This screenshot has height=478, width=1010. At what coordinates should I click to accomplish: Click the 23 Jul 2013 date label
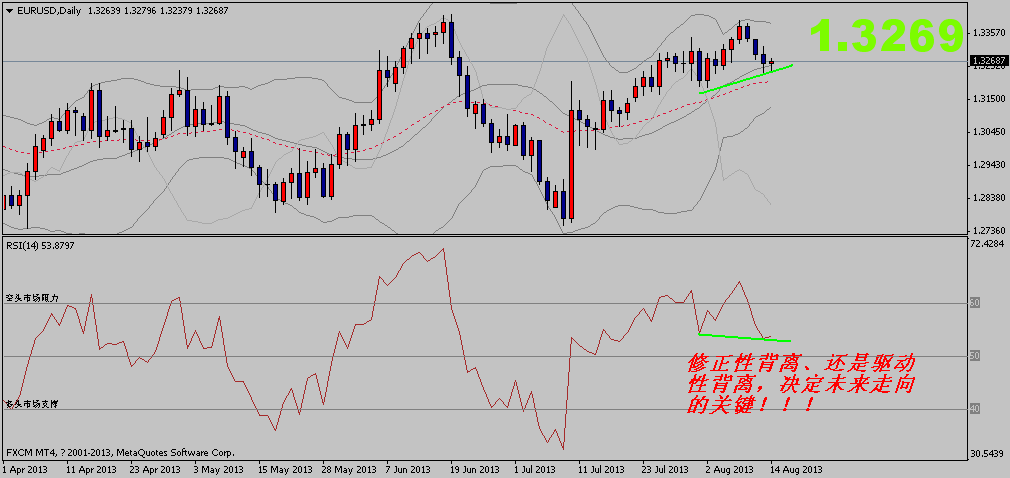click(664, 469)
